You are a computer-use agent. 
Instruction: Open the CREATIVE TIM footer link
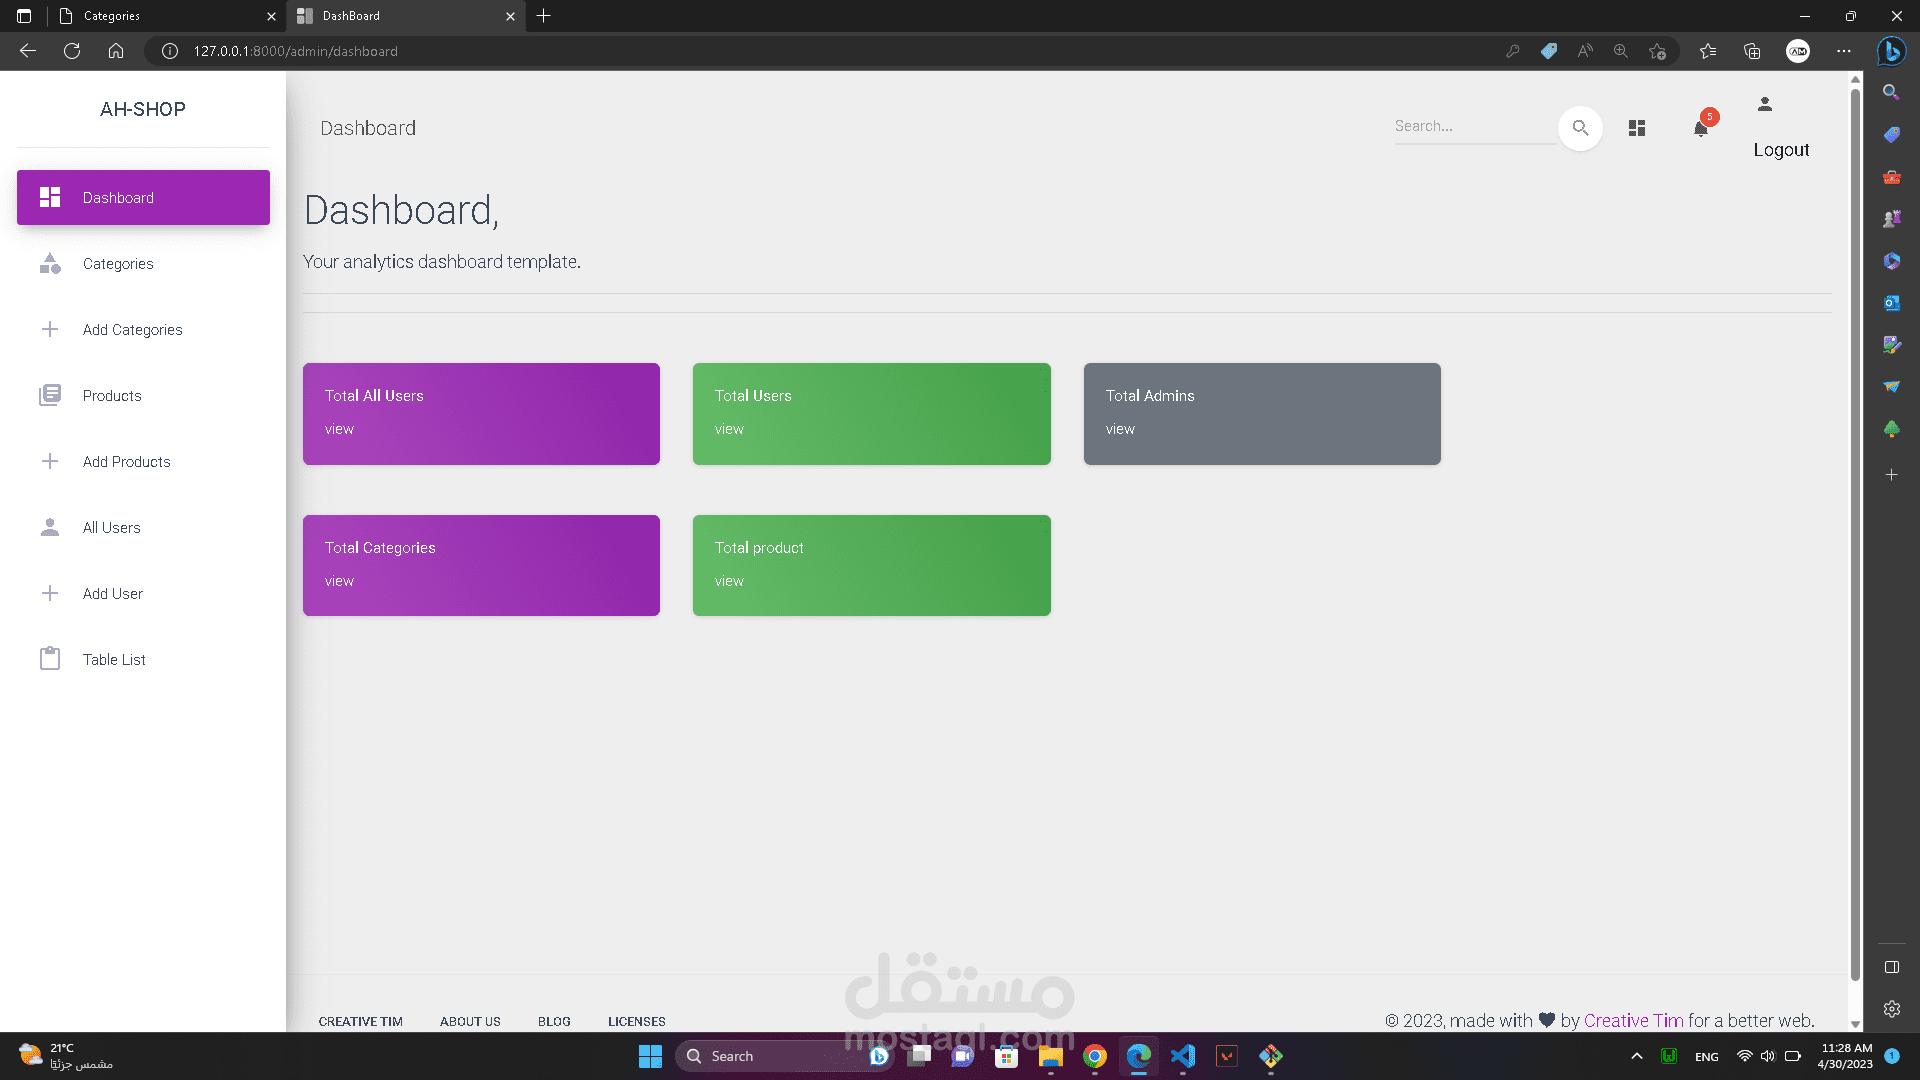360,1021
